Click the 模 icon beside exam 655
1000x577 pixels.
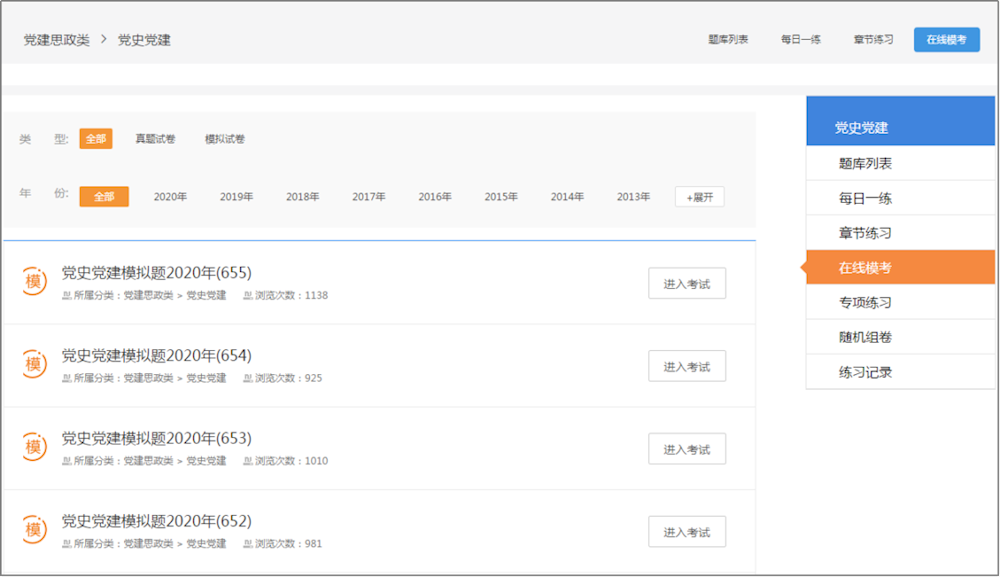click(34, 283)
